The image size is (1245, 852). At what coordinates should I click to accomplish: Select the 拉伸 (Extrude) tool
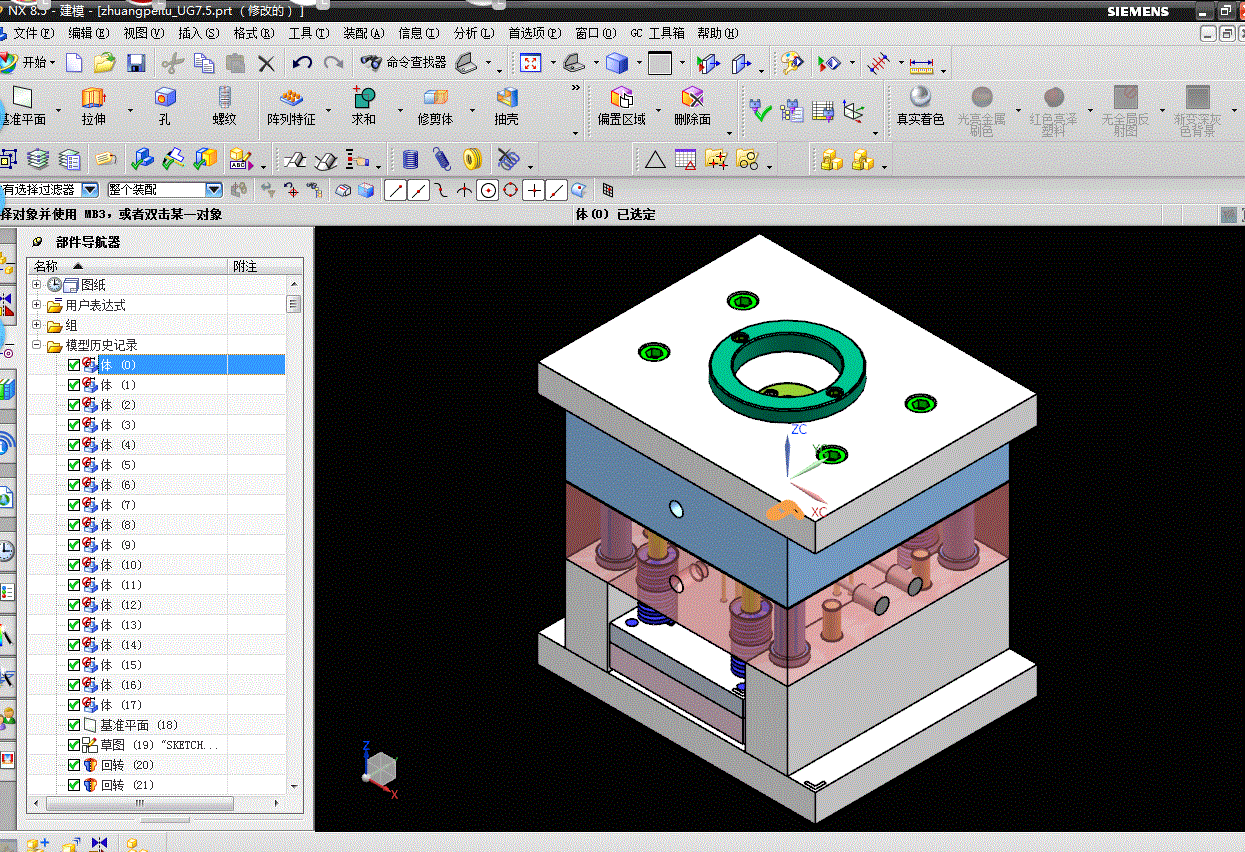pyautogui.click(x=94, y=107)
